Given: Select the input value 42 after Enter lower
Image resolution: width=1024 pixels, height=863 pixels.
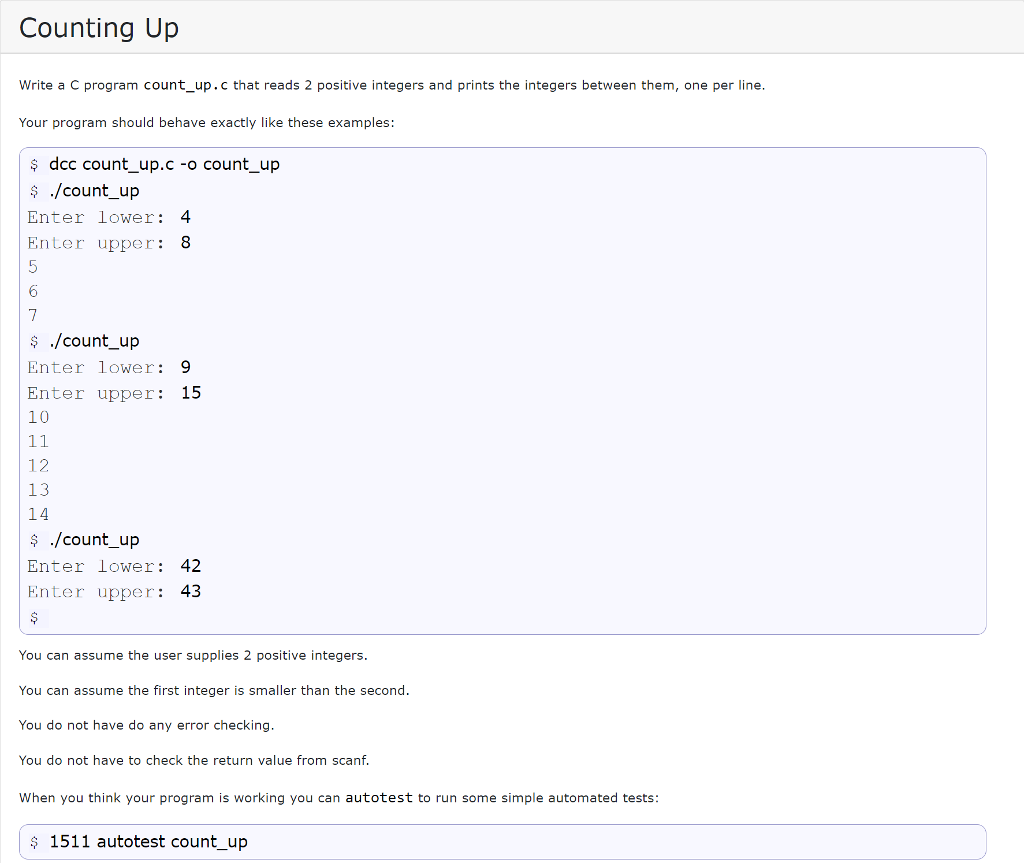Looking at the screenshot, I should click(191, 566).
